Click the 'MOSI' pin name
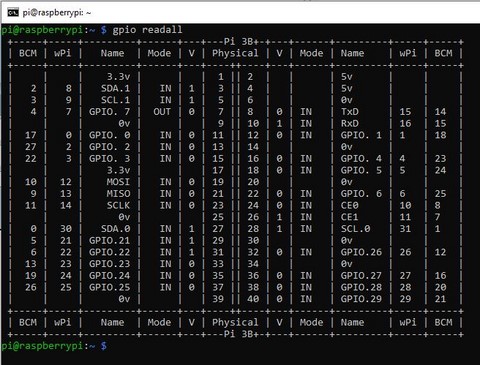The image size is (480, 365). 118,182
